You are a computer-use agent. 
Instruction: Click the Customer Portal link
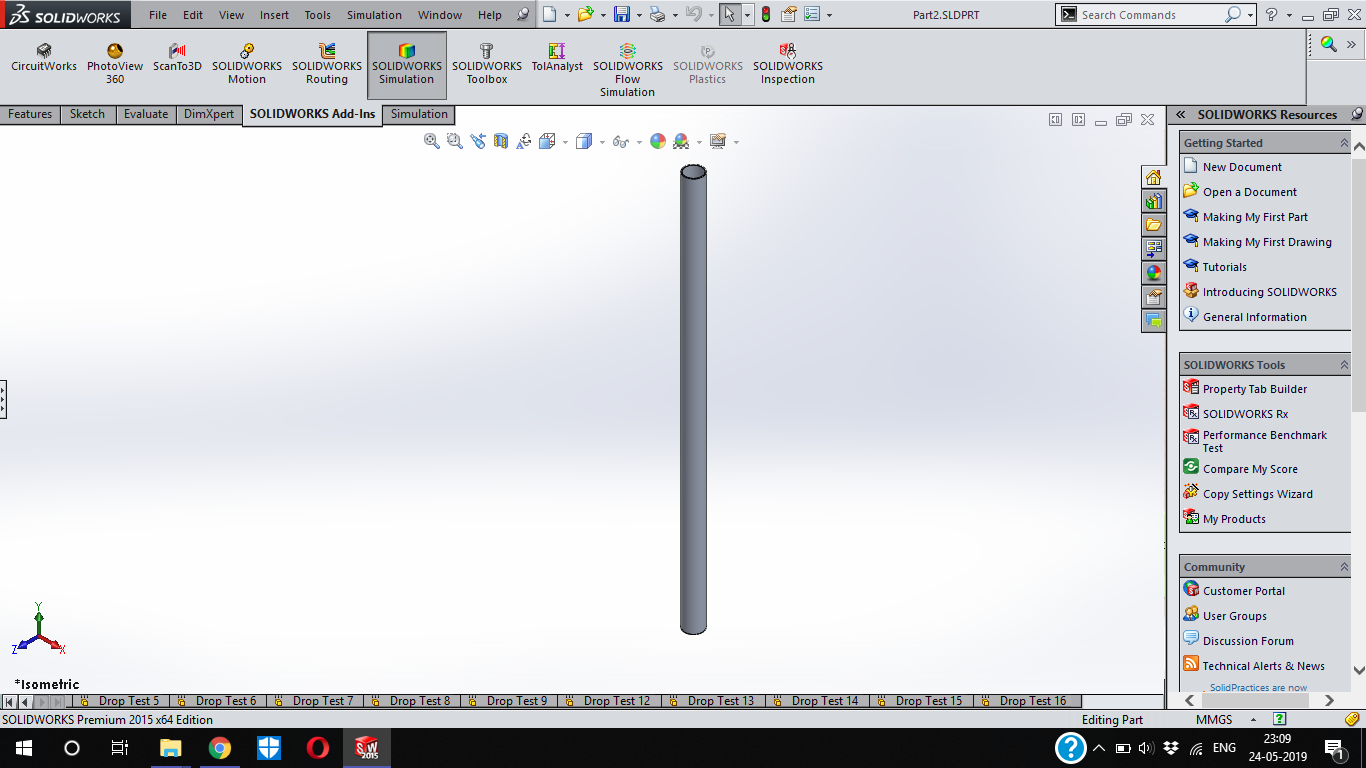(1244, 591)
